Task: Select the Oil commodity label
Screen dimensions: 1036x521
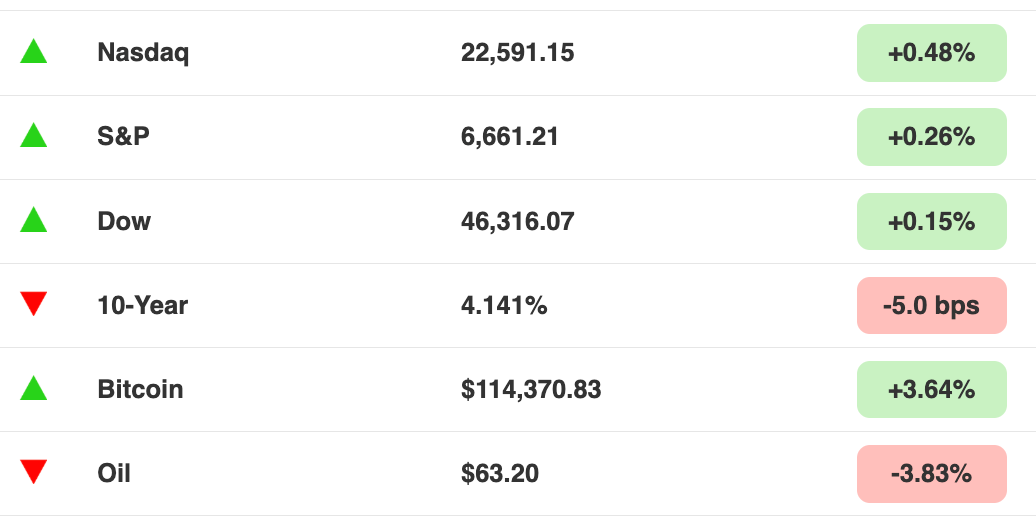Action: pyautogui.click(x=114, y=473)
